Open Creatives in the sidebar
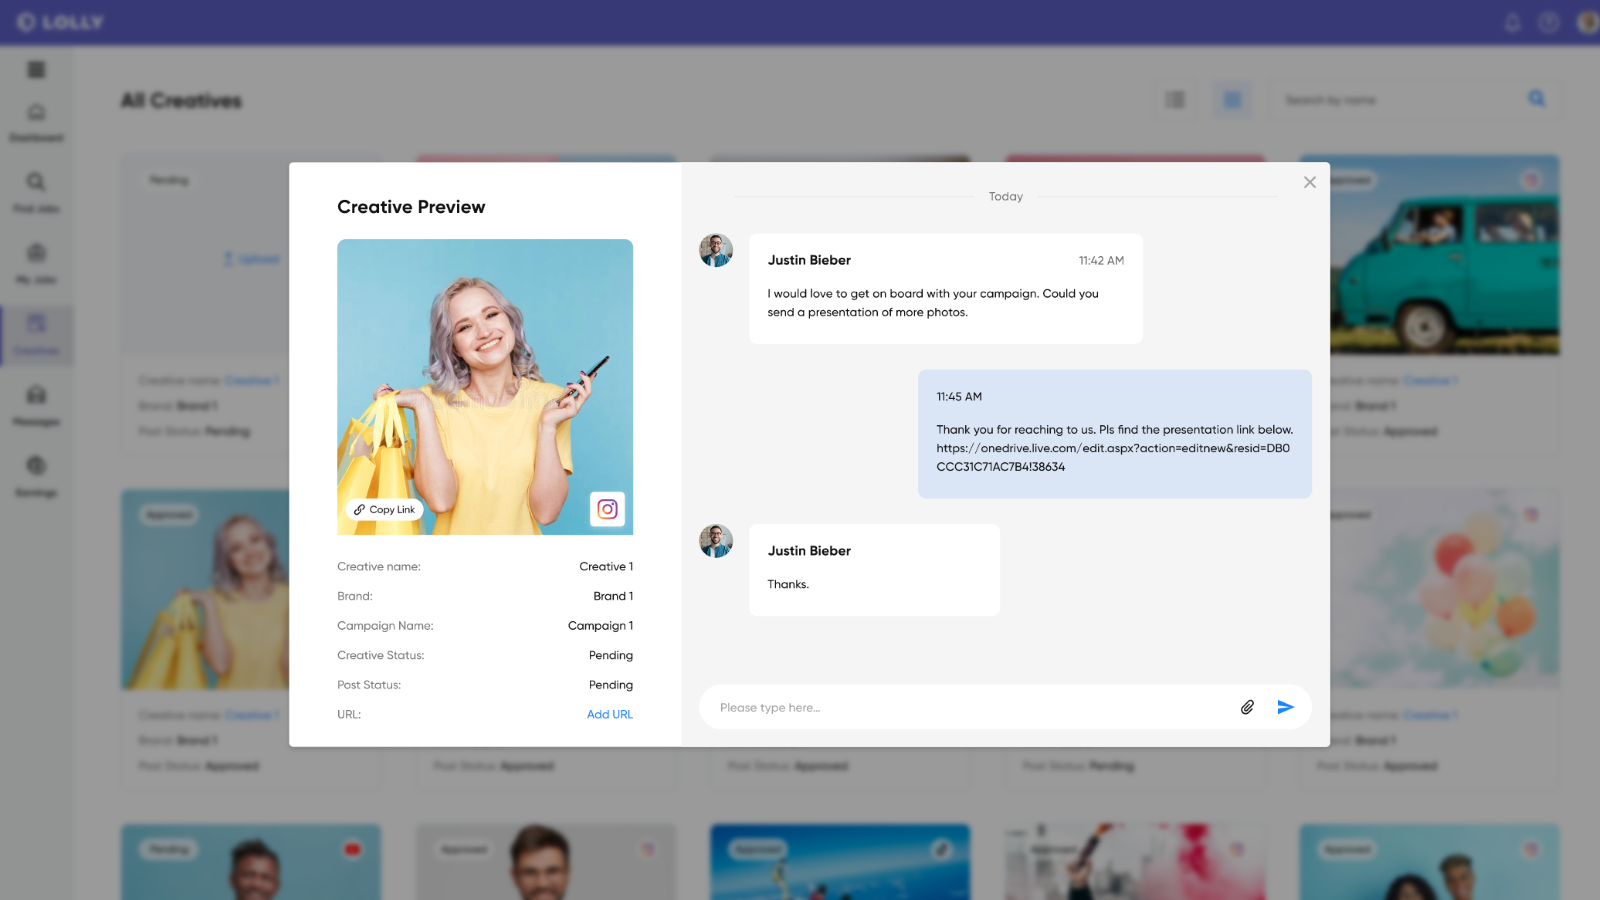 (x=36, y=335)
